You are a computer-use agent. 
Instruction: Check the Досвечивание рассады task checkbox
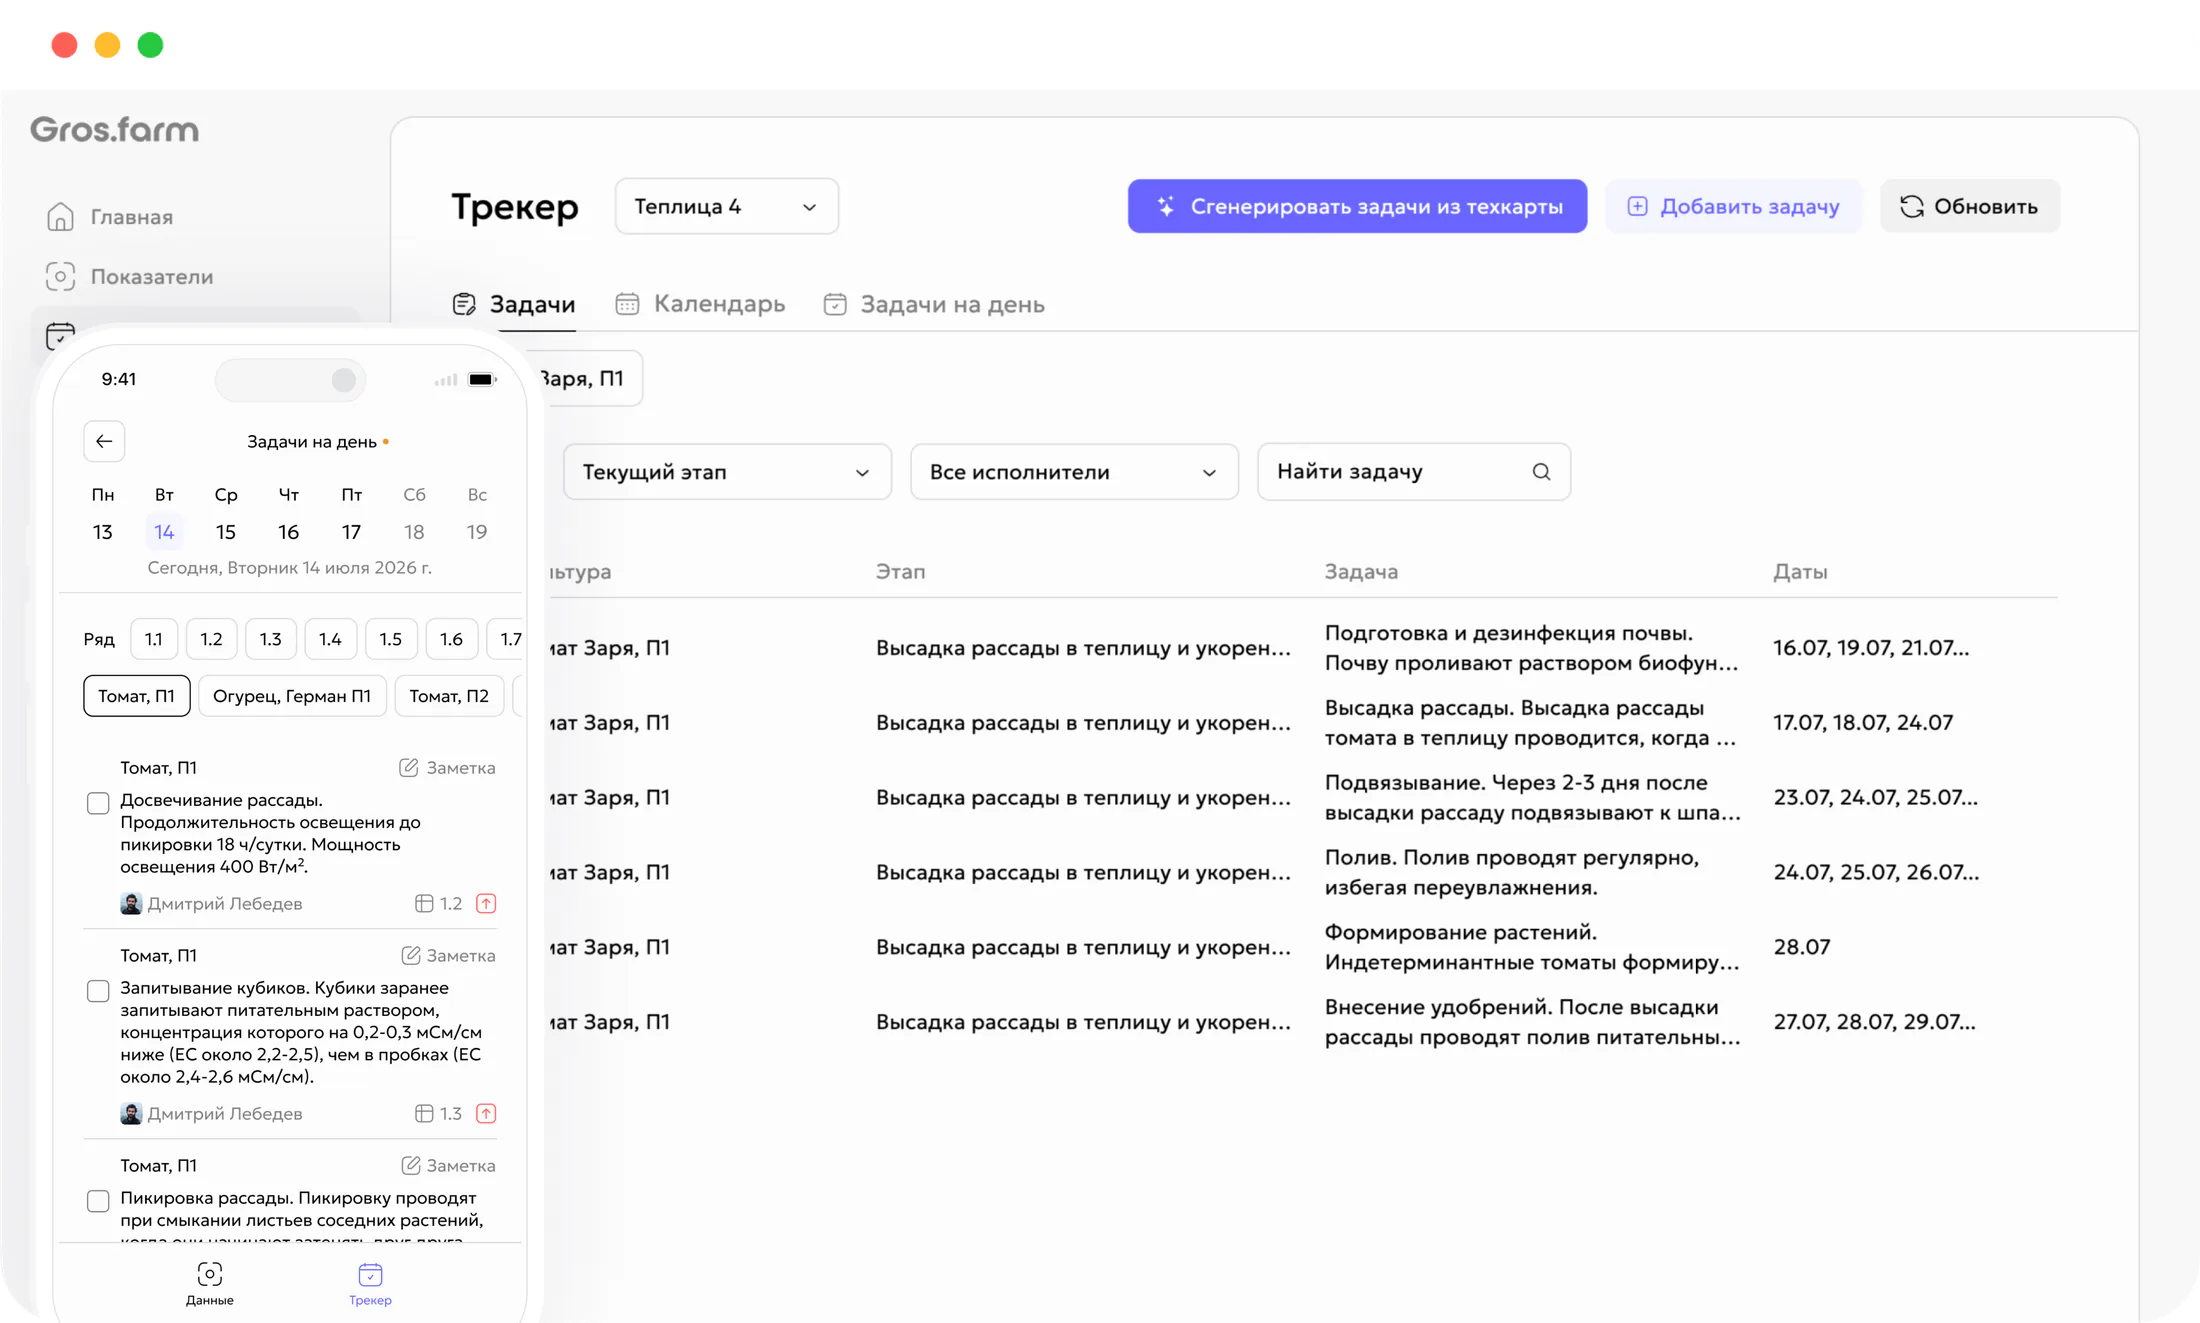click(98, 803)
